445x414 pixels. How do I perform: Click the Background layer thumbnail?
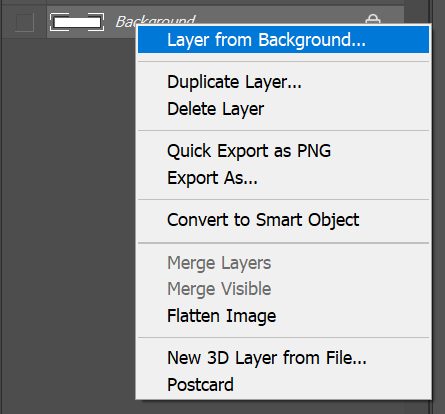pos(77,22)
